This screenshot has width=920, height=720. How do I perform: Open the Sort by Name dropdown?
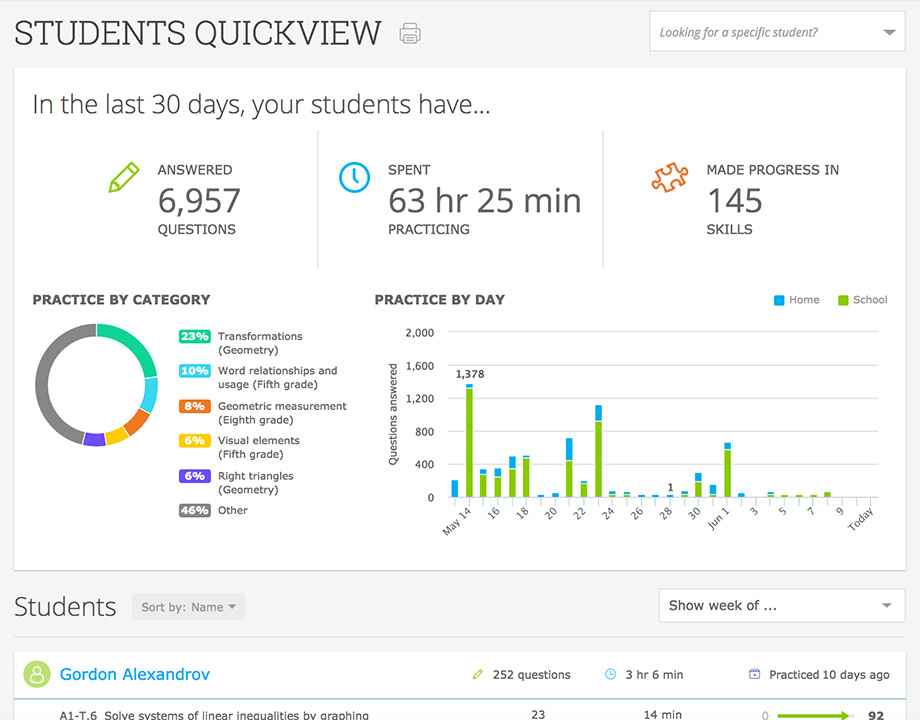pyautogui.click(x=188, y=606)
